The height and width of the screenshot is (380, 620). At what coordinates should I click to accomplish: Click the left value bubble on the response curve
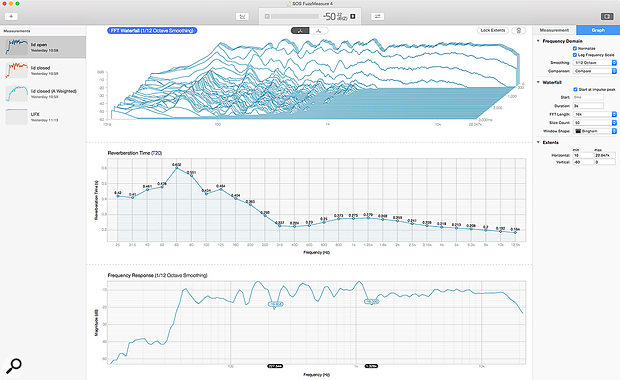[x=276, y=304]
